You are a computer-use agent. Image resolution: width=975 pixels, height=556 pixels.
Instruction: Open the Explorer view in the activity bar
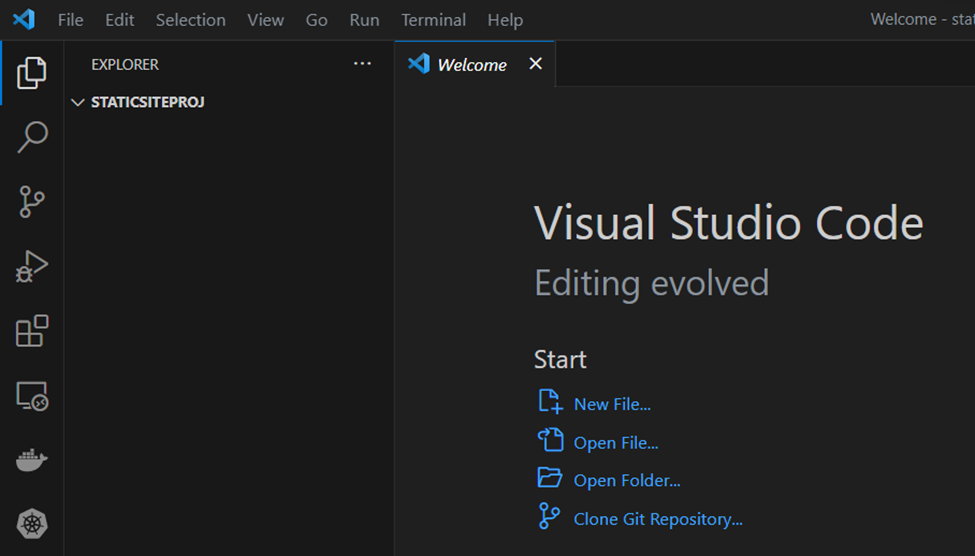pyautogui.click(x=32, y=73)
